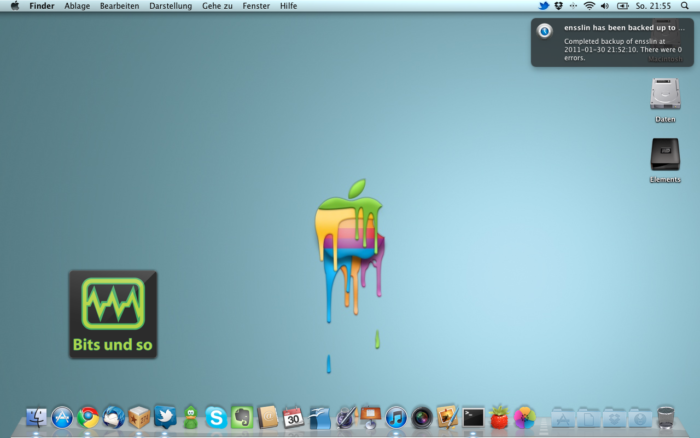Open the Trash in the dock
This screenshot has height=438, width=700.
(666, 417)
